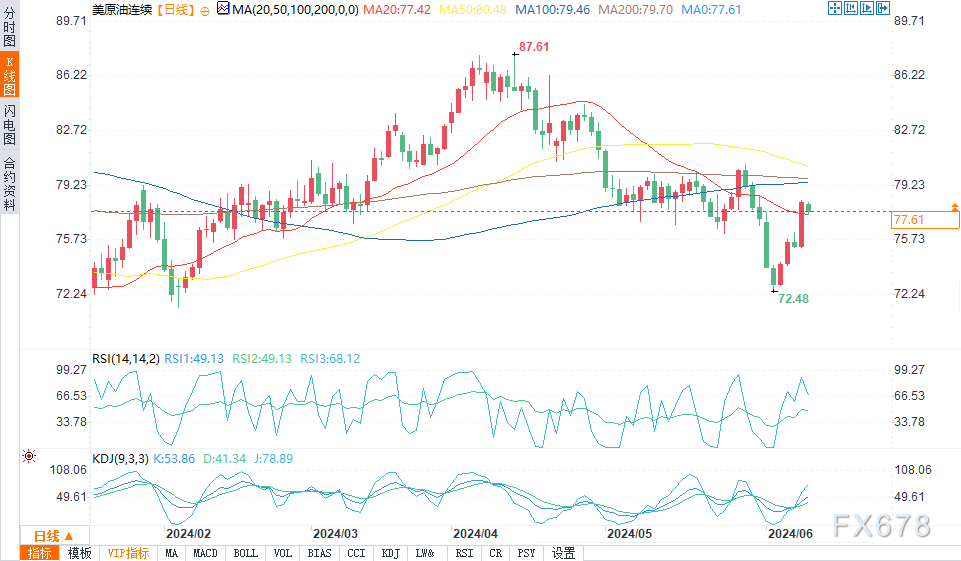961x561 pixels.
Task: Choose the VOL indicator button
Action: tap(283, 553)
